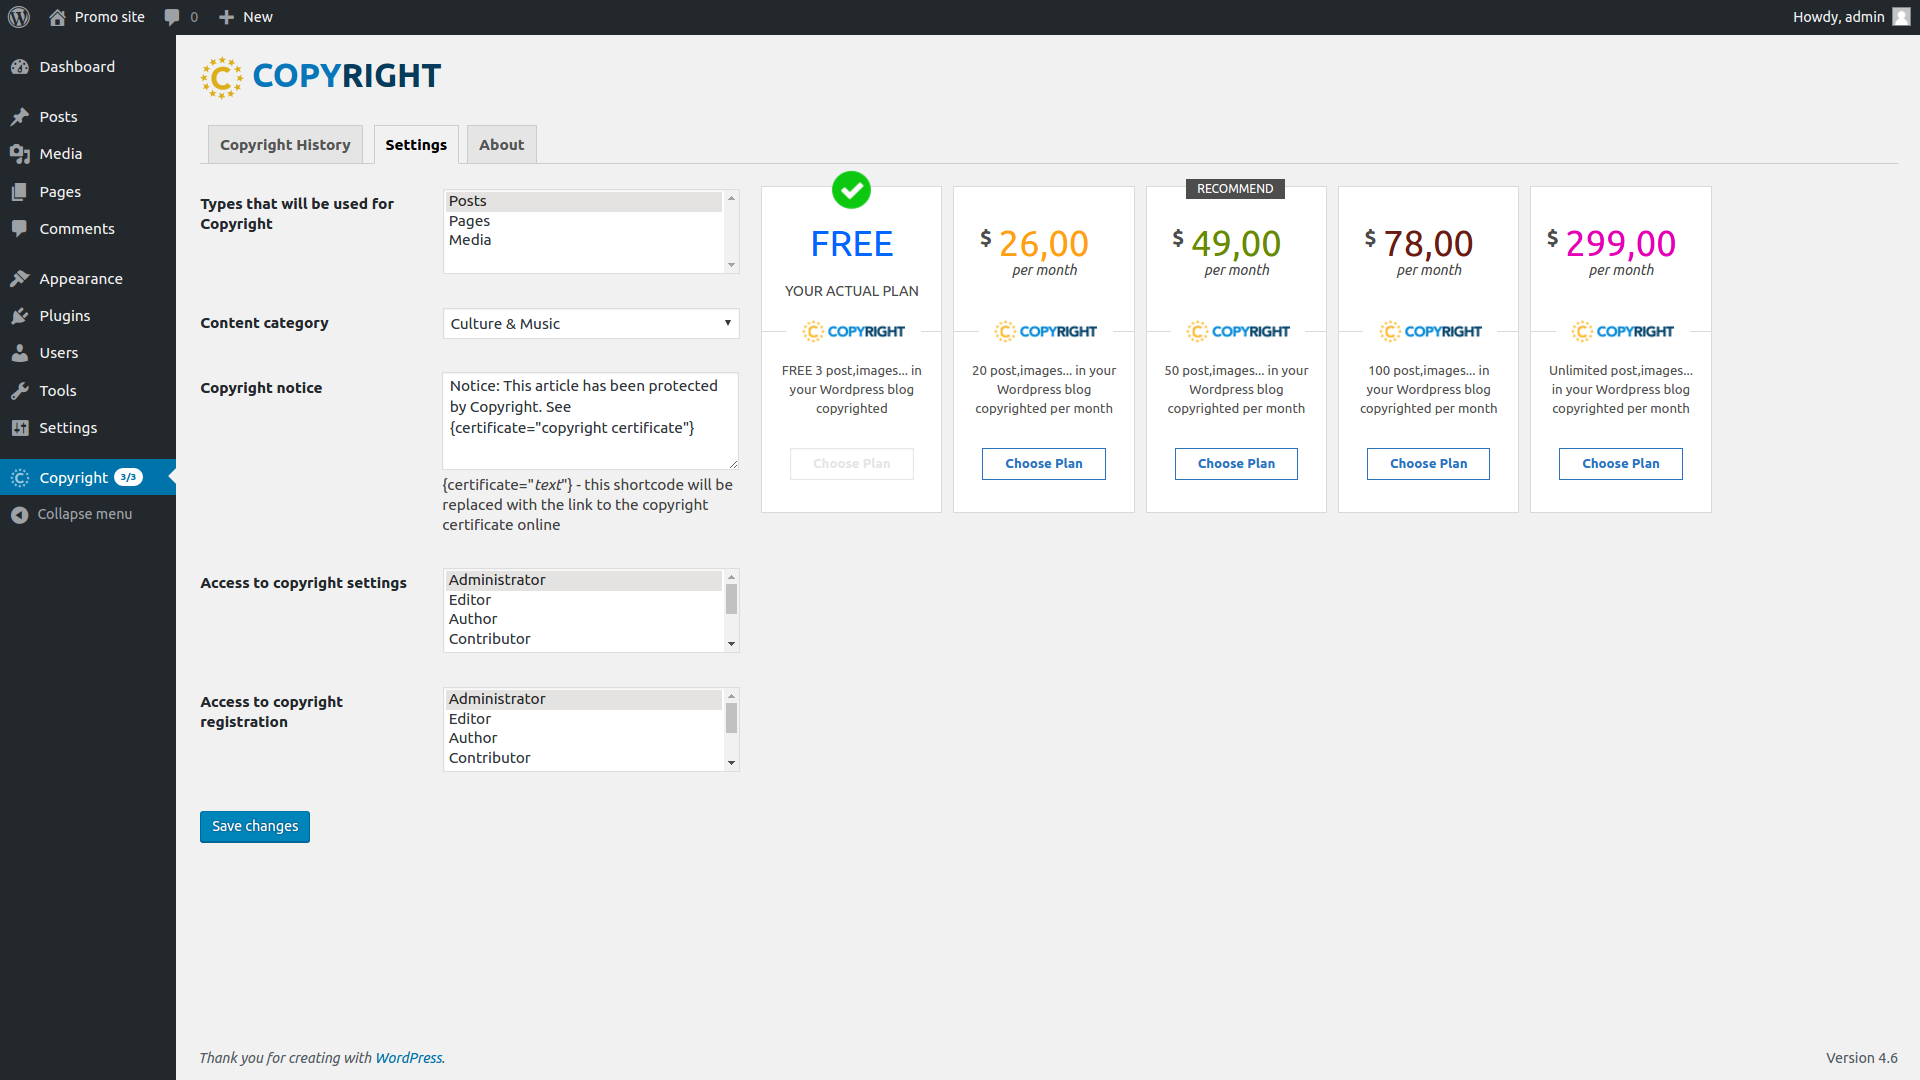The width and height of the screenshot is (1920, 1080).
Task: Click the copyright registration access scrollbar thumb
Action: [731, 718]
